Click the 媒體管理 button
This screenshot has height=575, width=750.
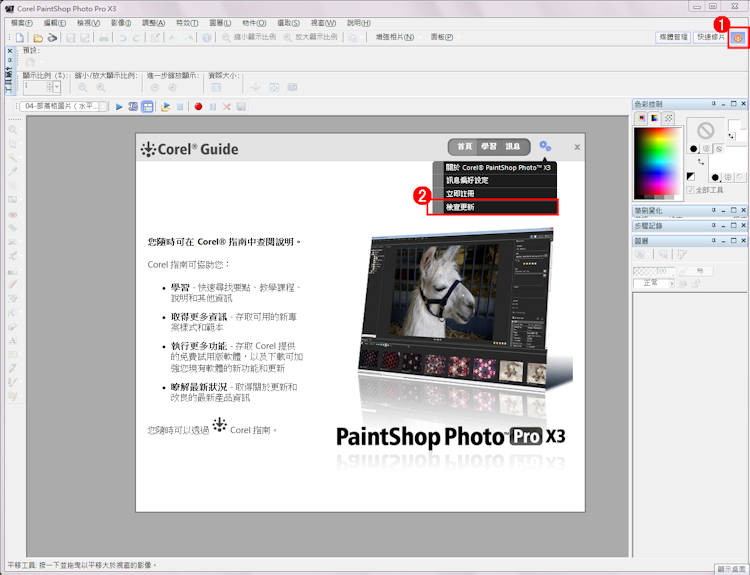[x=673, y=37]
